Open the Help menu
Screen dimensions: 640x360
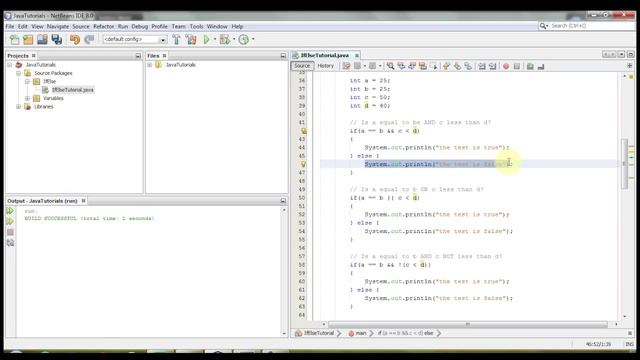point(237,26)
